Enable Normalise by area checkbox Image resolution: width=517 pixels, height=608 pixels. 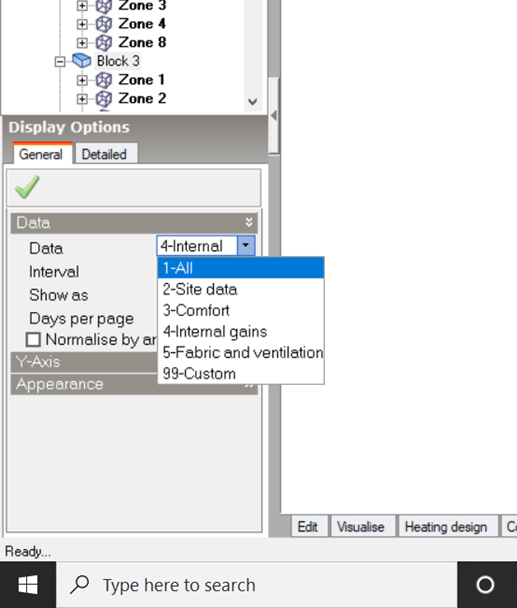click(33, 340)
